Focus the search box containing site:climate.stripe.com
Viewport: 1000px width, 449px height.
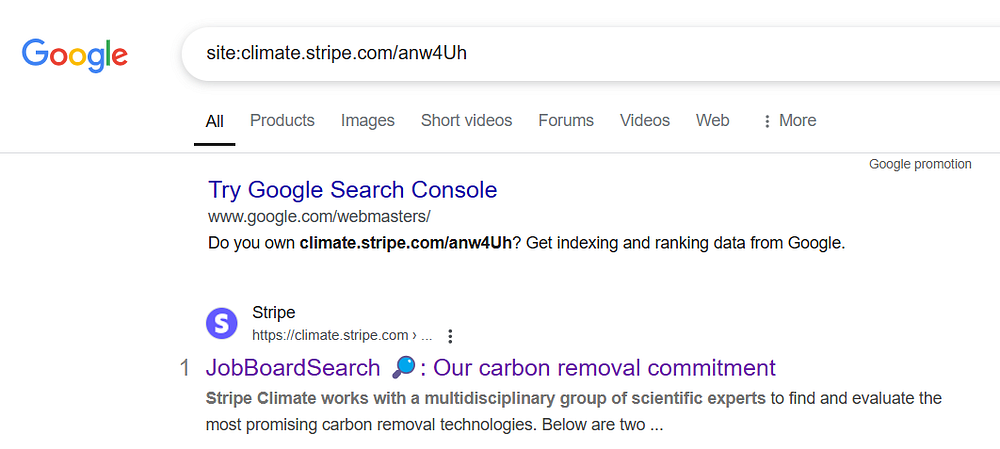tap(580, 53)
